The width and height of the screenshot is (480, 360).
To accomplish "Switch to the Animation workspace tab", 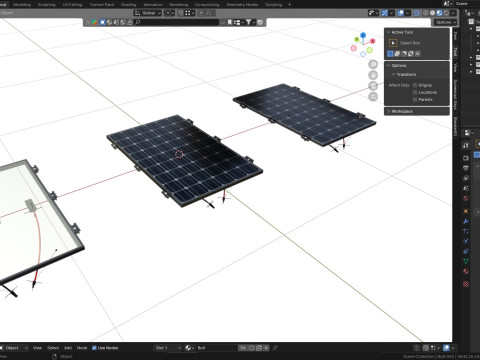I will pos(153,5).
